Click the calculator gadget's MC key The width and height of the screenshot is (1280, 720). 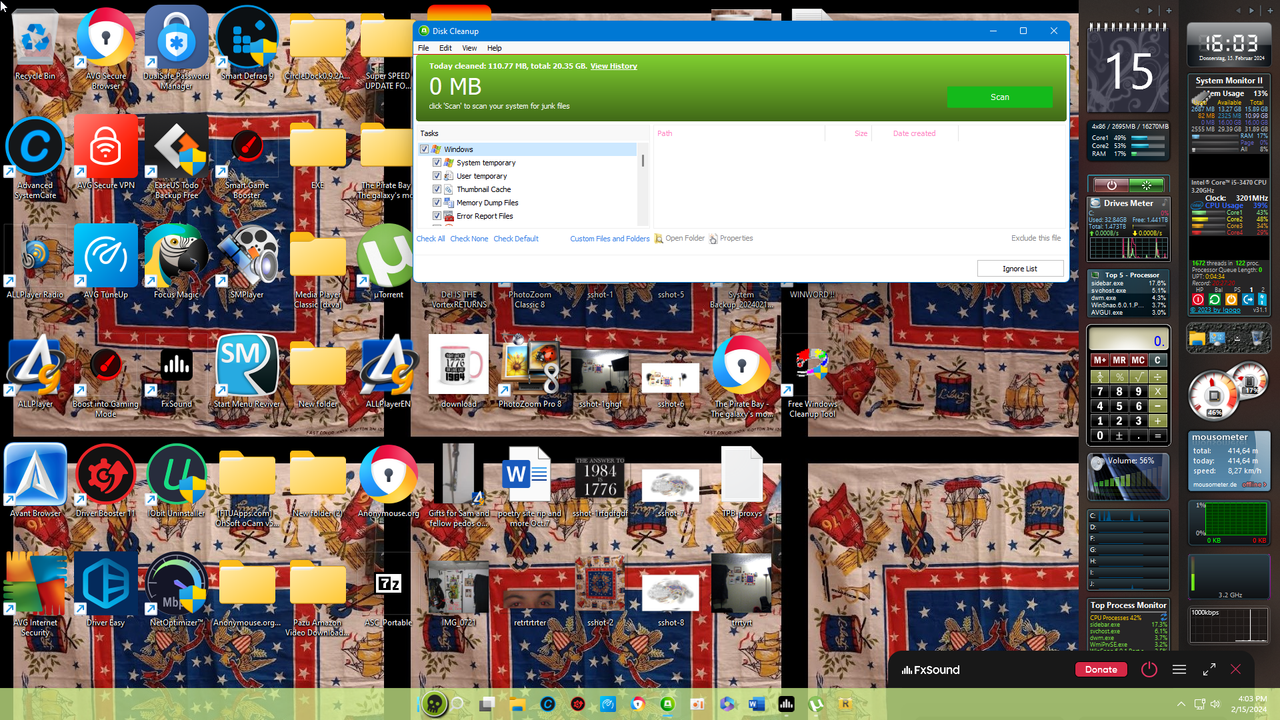1137,360
